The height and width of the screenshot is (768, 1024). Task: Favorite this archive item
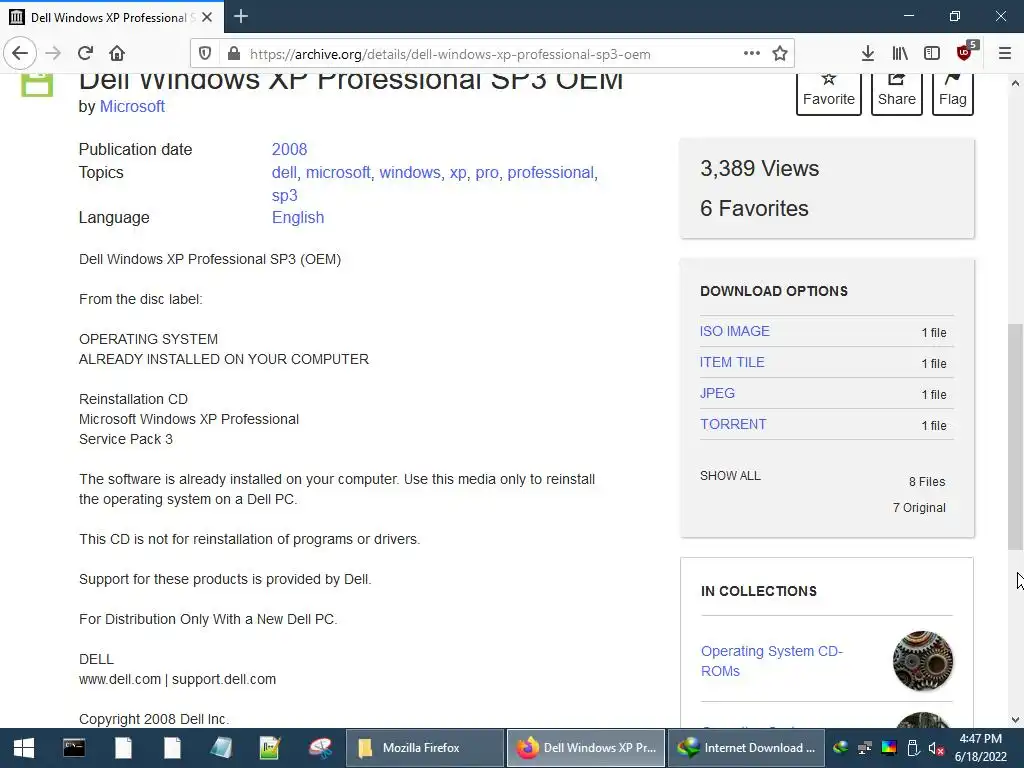829,93
